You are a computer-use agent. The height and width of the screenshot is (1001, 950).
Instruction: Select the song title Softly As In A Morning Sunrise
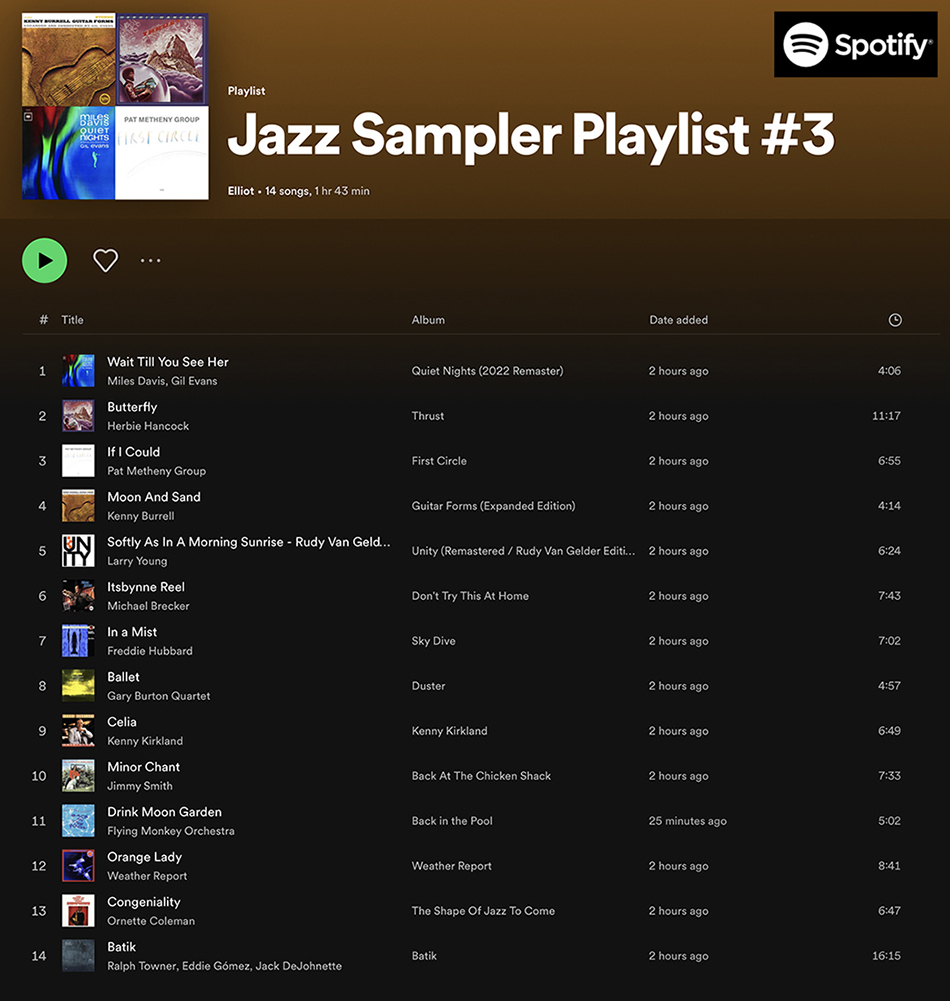pos(249,542)
